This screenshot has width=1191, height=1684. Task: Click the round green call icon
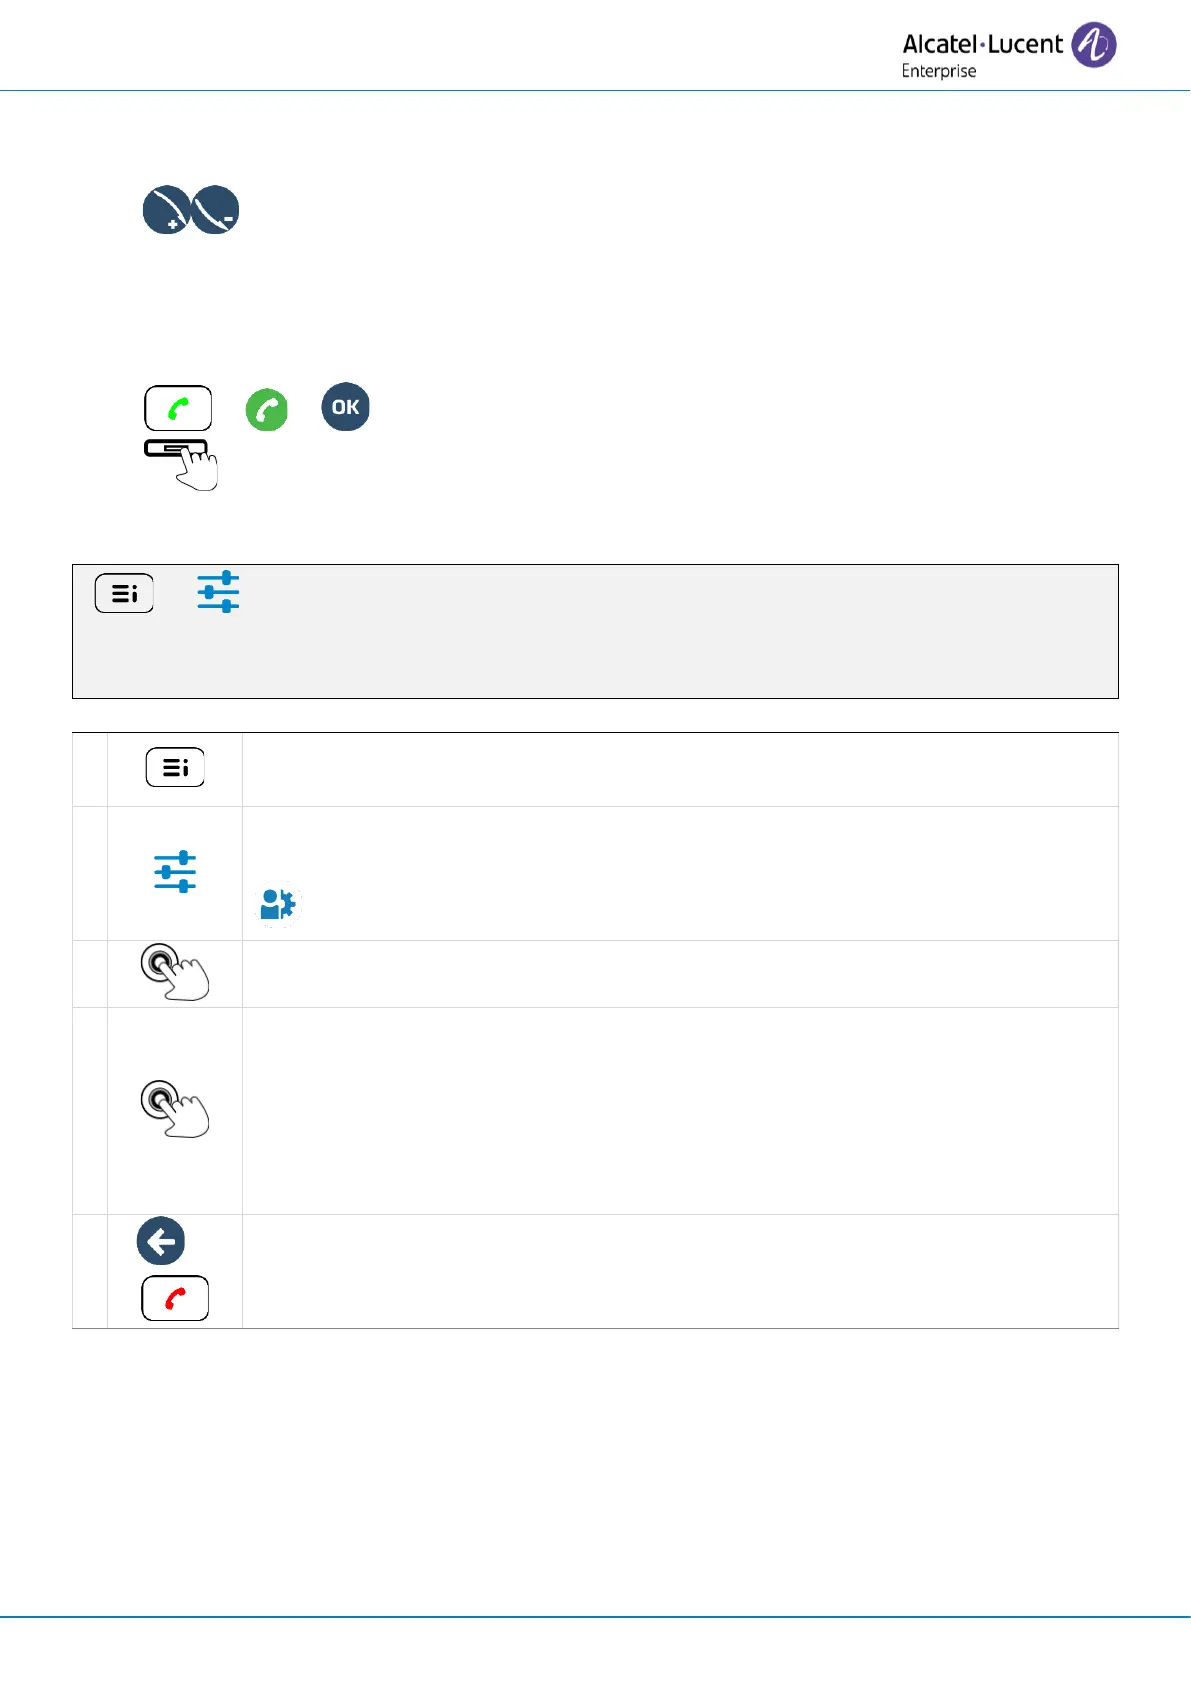pos(267,410)
